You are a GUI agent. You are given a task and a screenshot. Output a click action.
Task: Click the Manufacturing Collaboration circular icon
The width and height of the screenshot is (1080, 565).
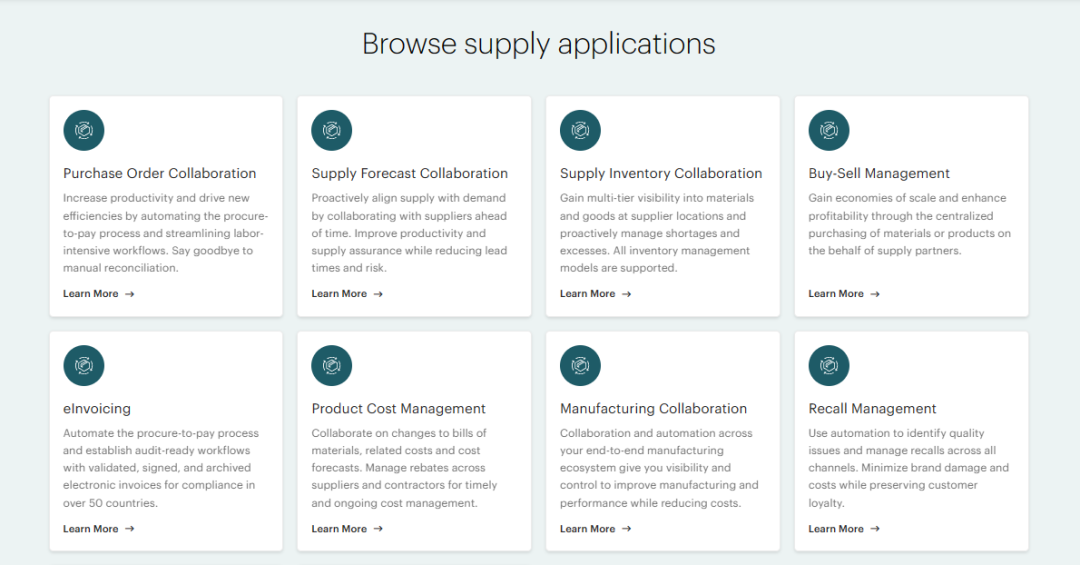580,365
